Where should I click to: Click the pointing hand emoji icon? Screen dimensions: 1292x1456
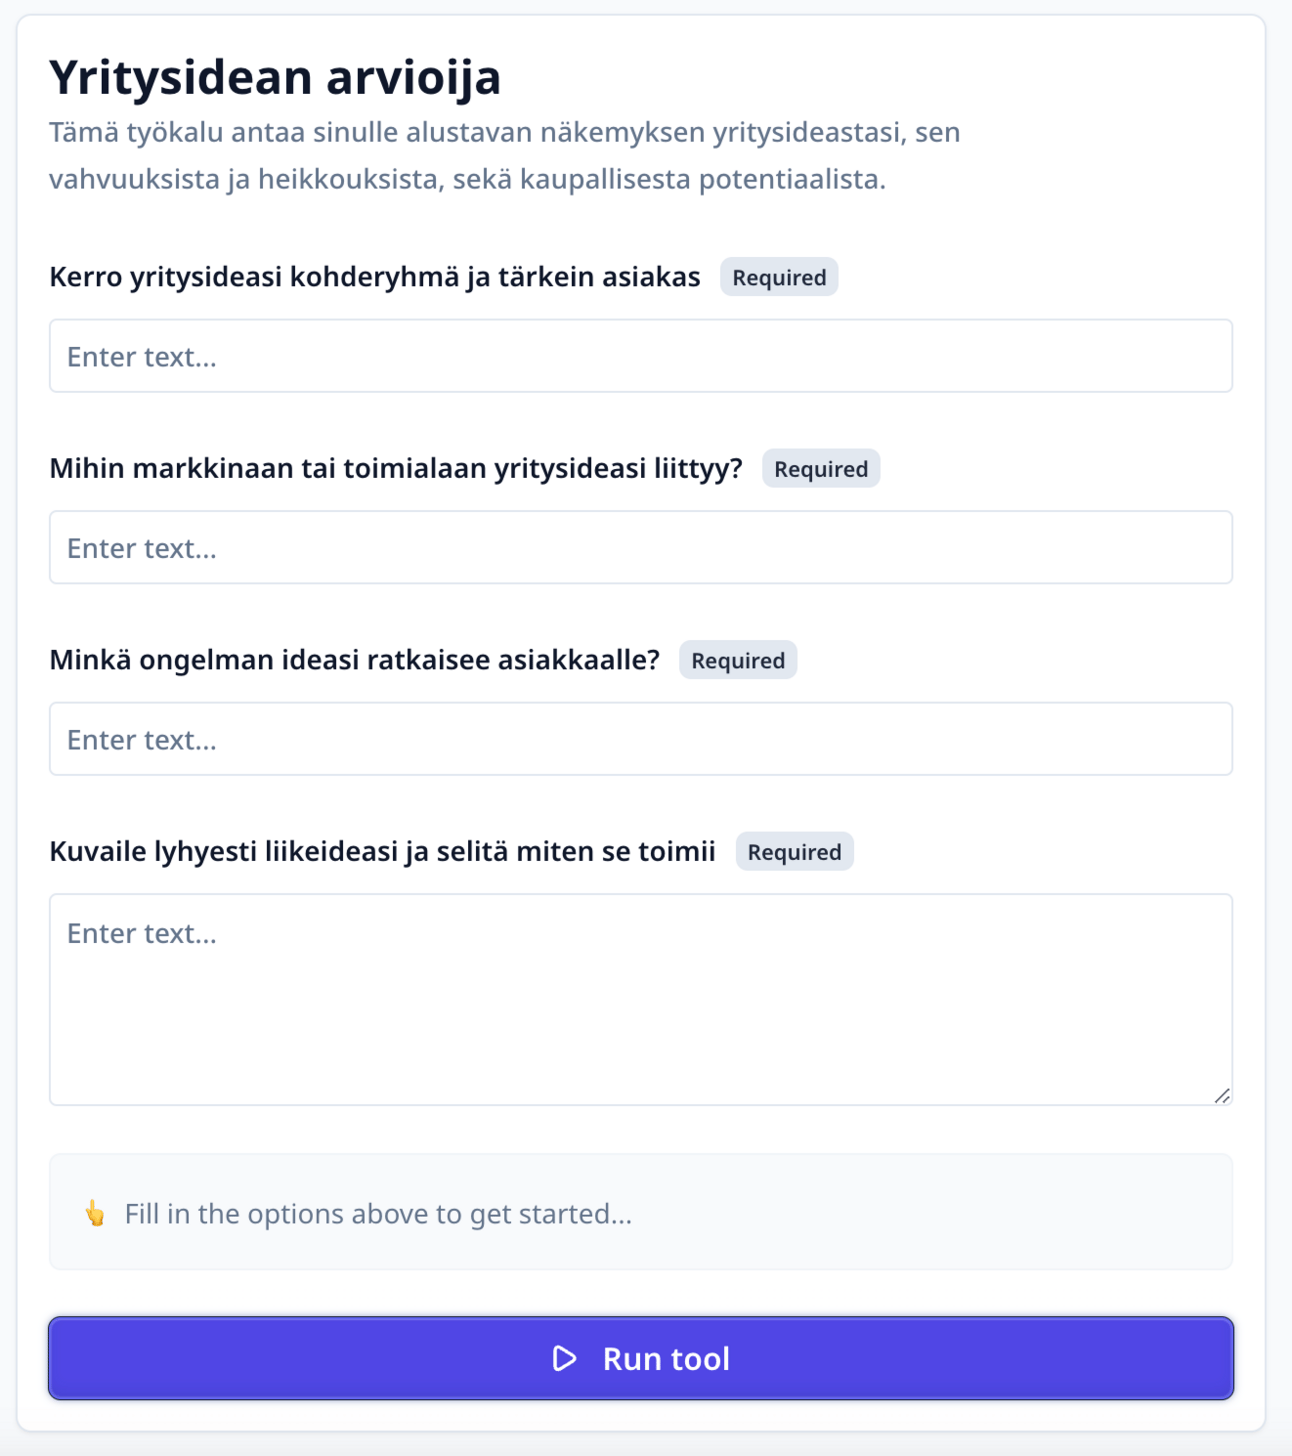coord(95,1213)
